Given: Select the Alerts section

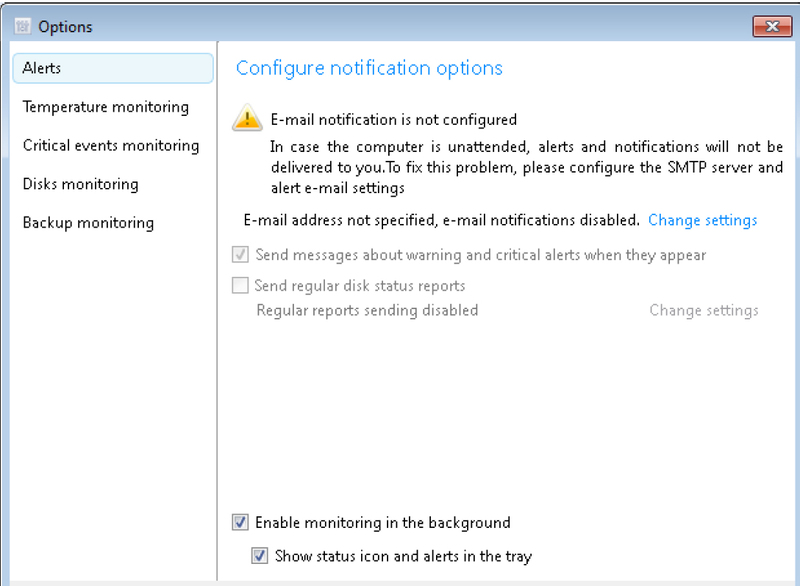Looking at the screenshot, I should click(x=113, y=68).
